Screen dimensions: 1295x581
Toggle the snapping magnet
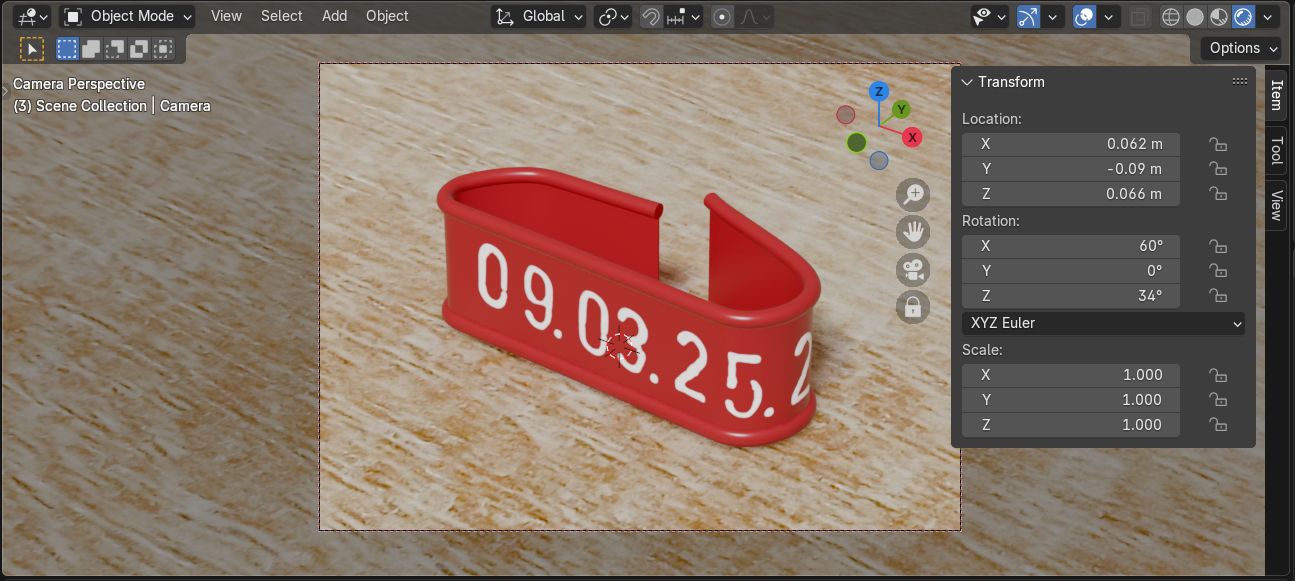tap(651, 17)
